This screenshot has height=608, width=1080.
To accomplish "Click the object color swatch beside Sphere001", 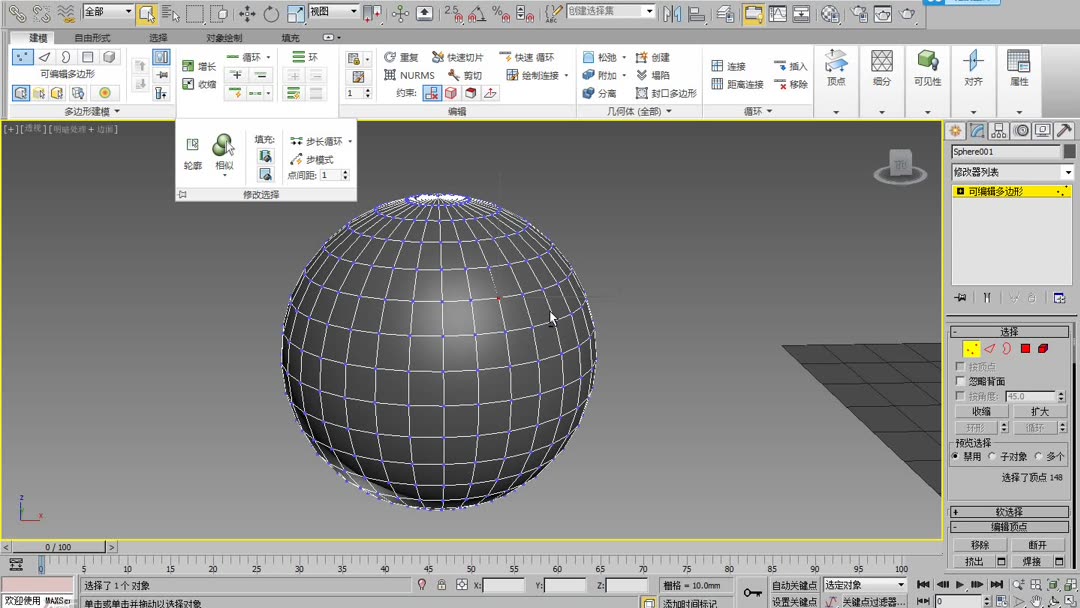I will pos(1069,152).
